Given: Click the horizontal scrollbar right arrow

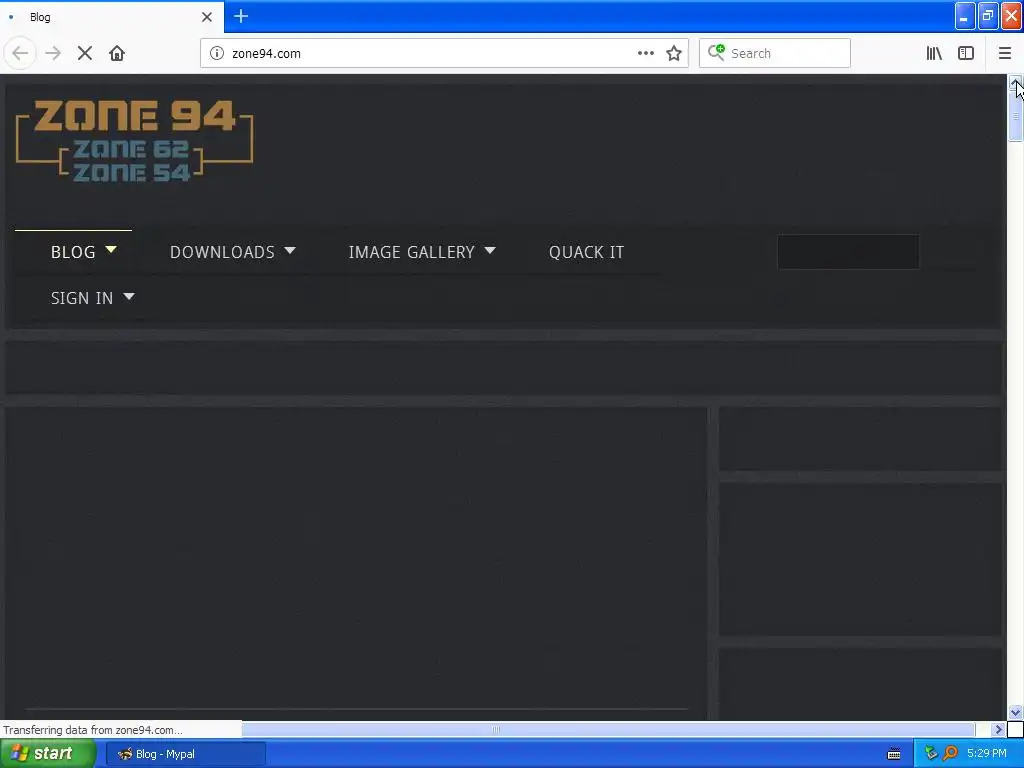Looking at the screenshot, I should [x=998, y=729].
